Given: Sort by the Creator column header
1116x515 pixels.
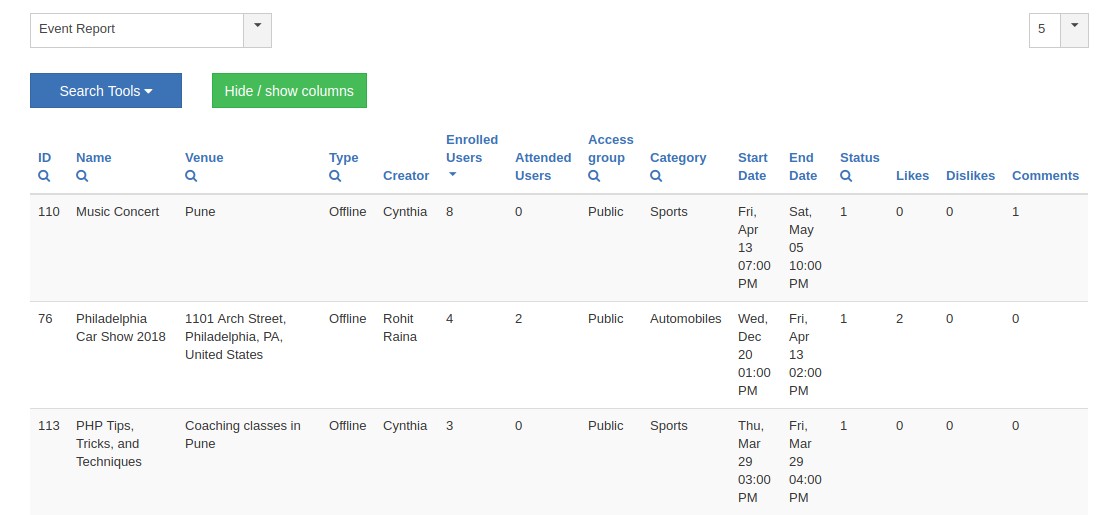Looking at the screenshot, I should [x=406, y=176].
